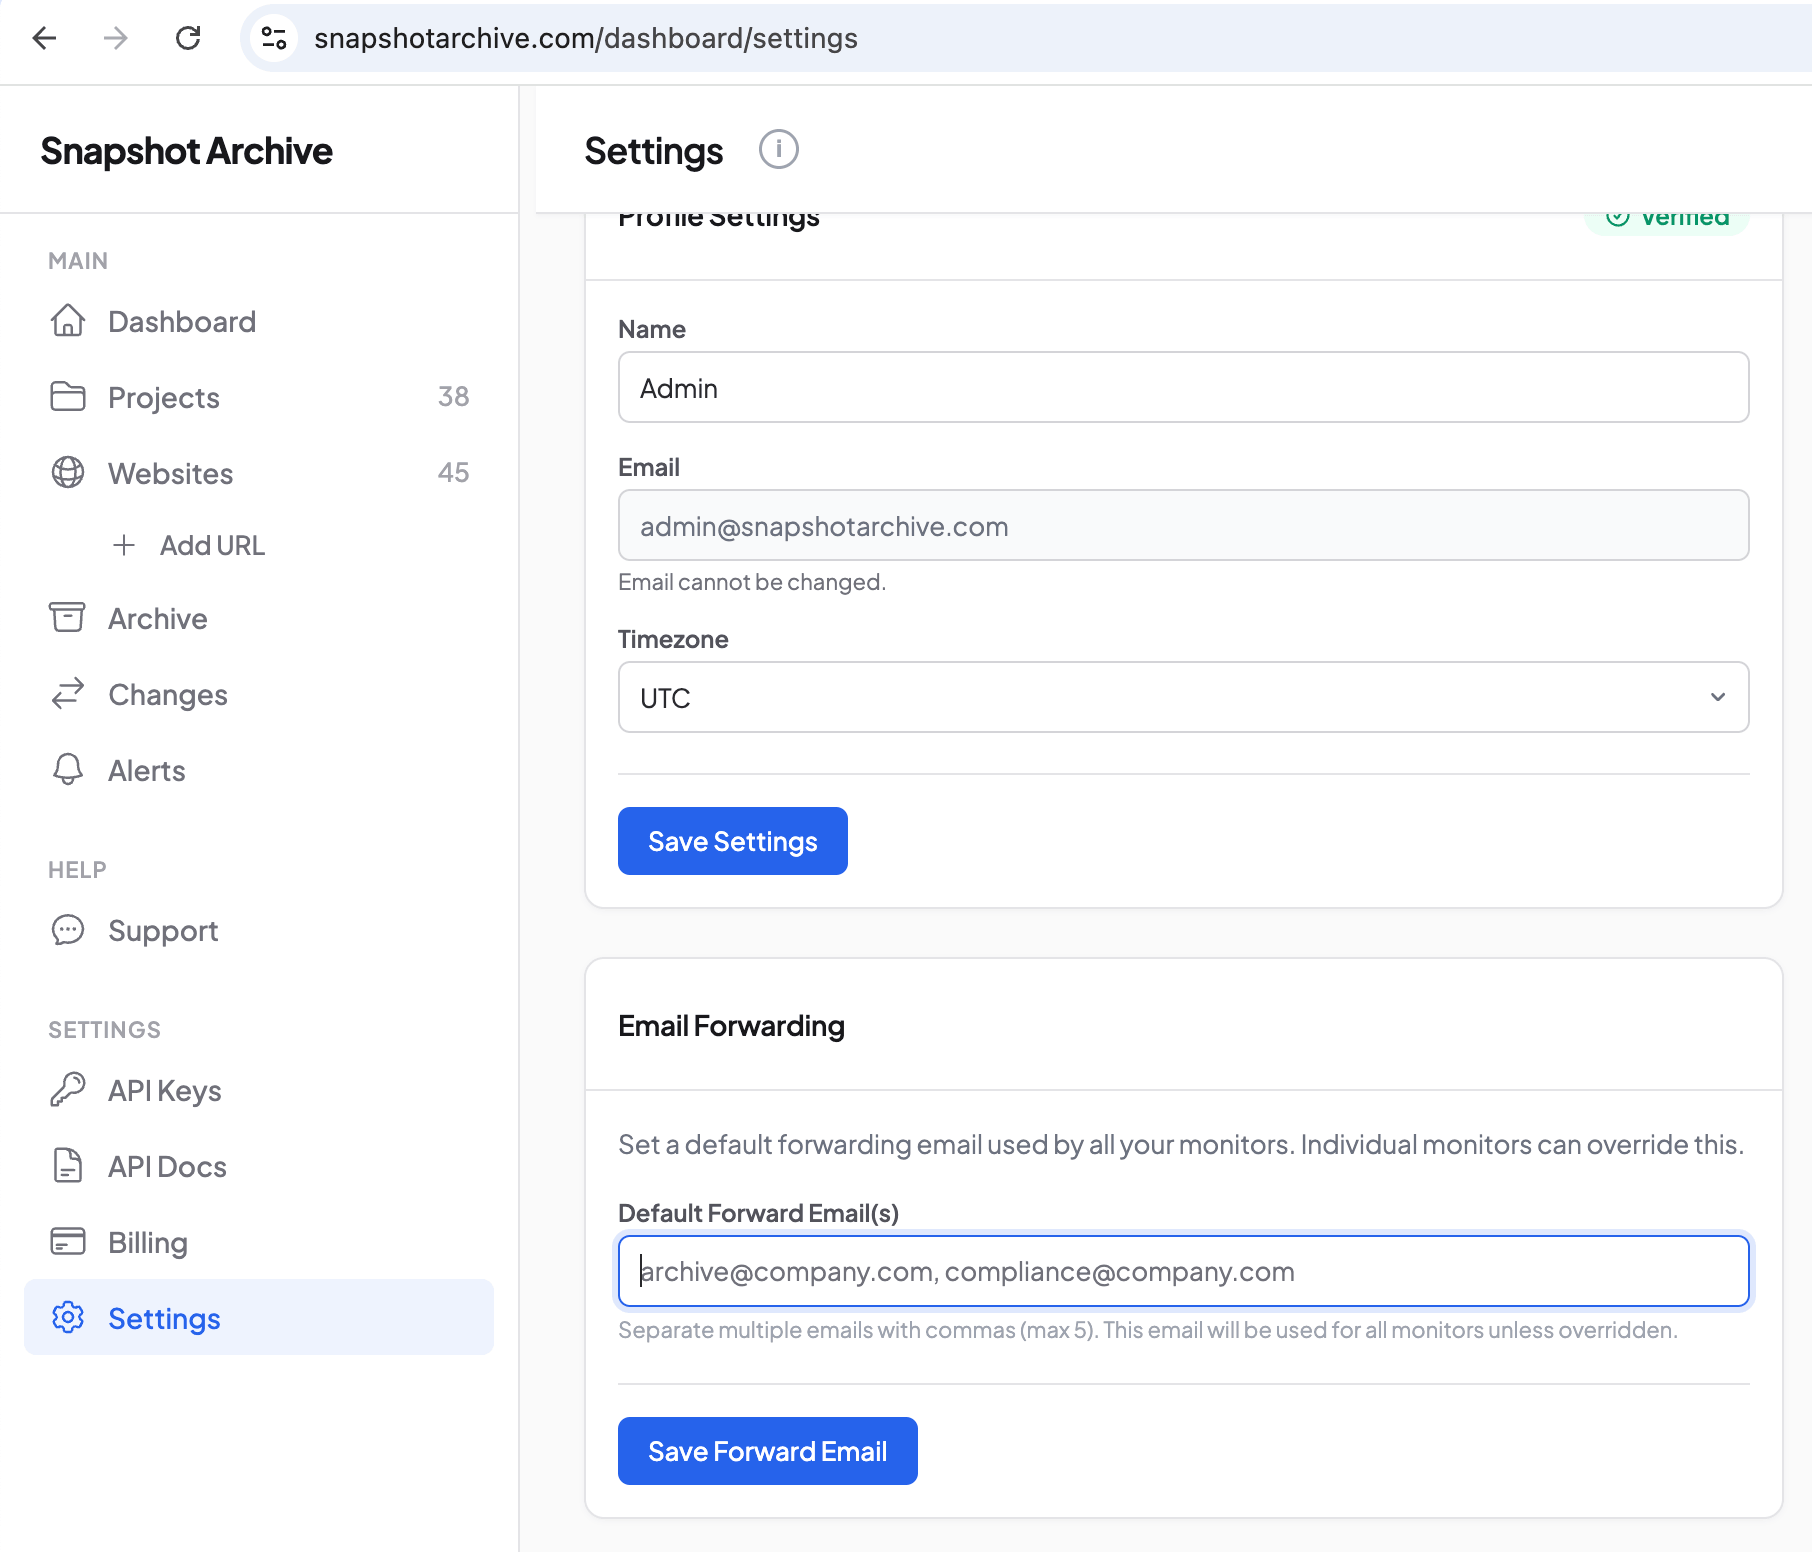The width and height of the screenshot is (1812, 1552).
Task: Click the Websites count 45
Action: [x=453, y=472]
